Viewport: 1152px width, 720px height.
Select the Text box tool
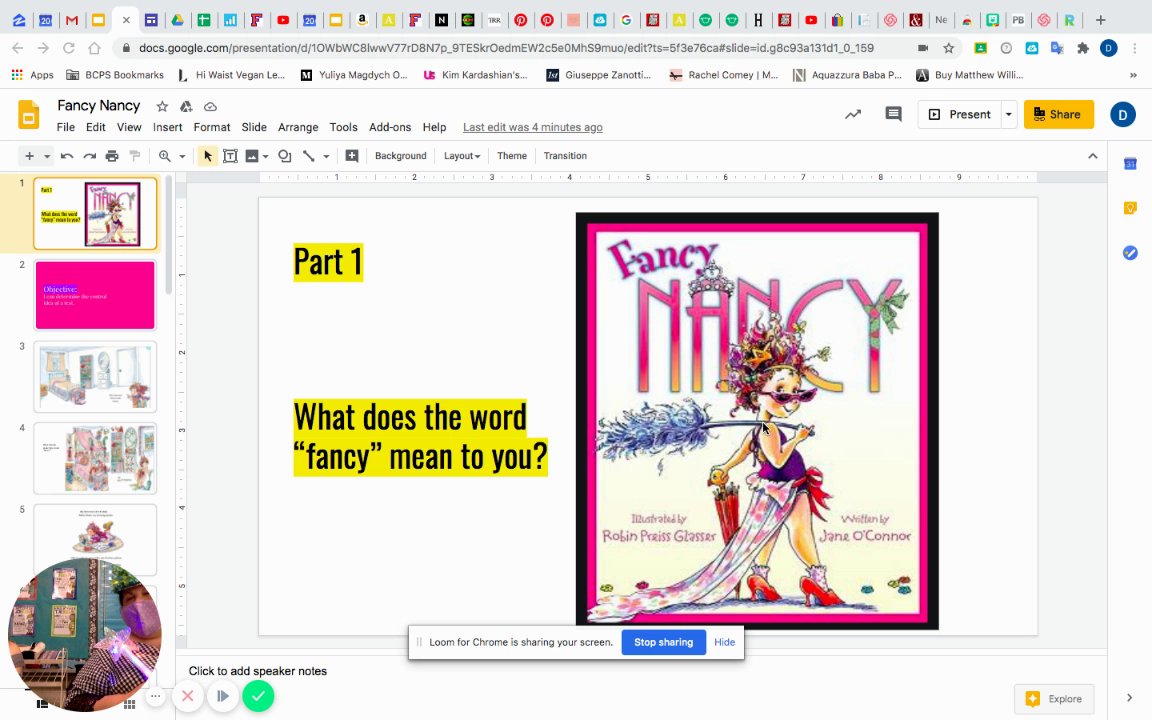tap(230, 156)
